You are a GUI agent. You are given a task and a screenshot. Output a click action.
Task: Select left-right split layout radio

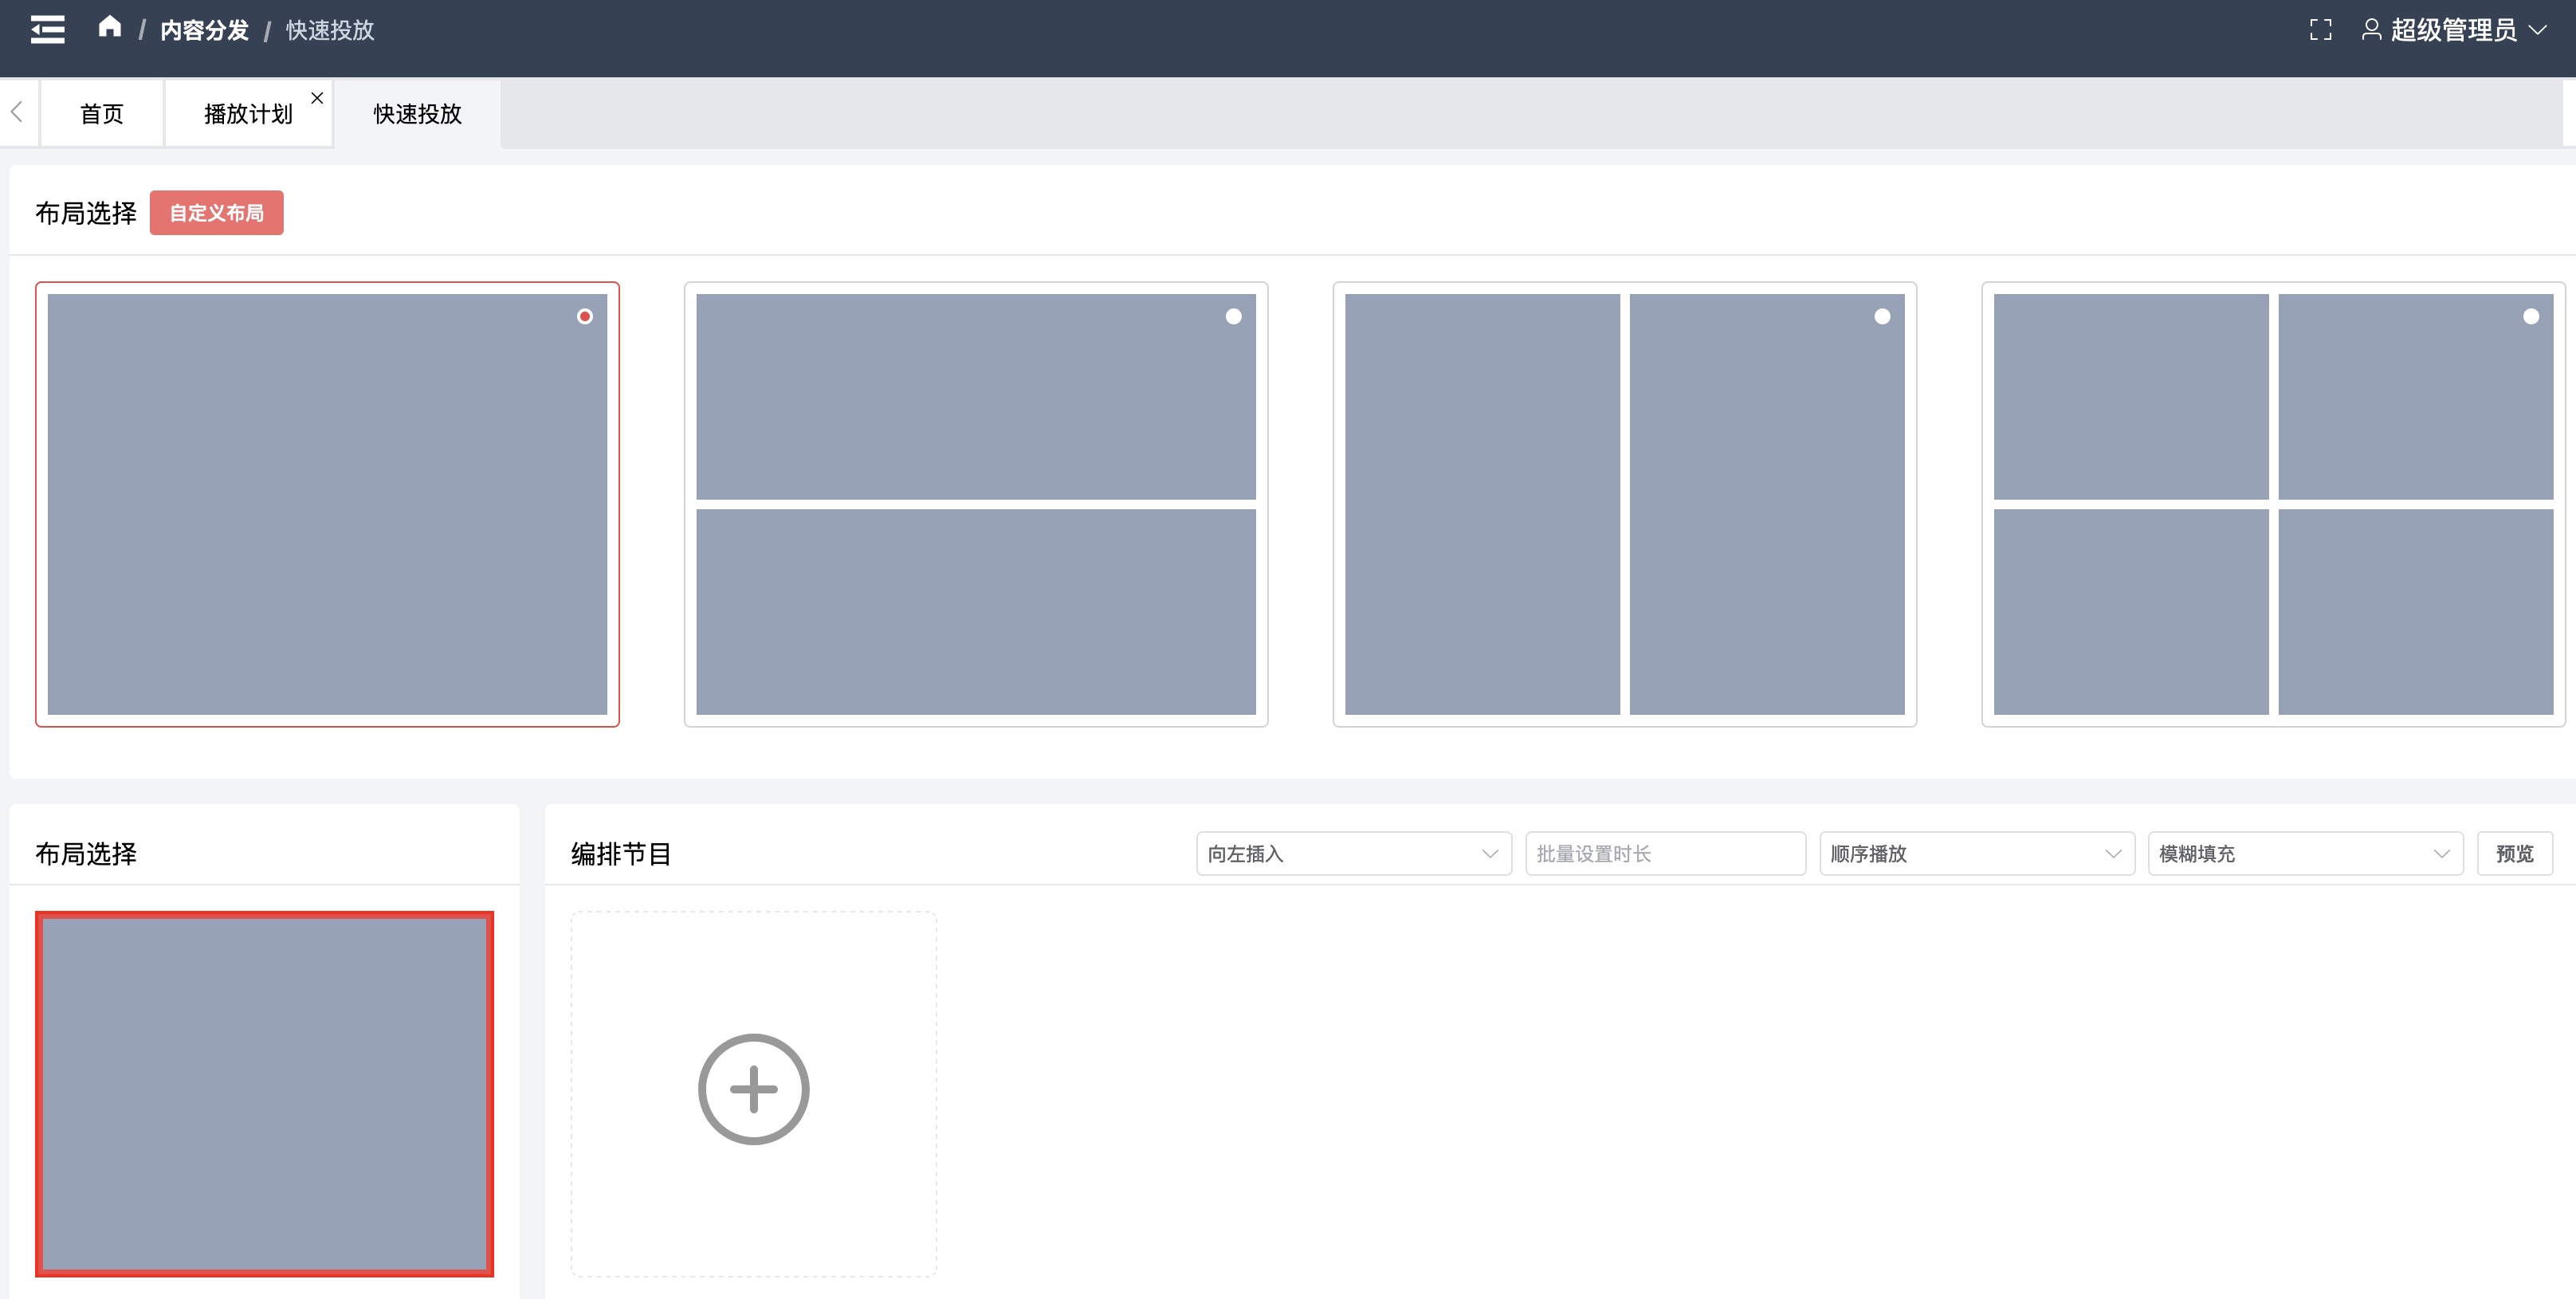(x=1882, y=316)
